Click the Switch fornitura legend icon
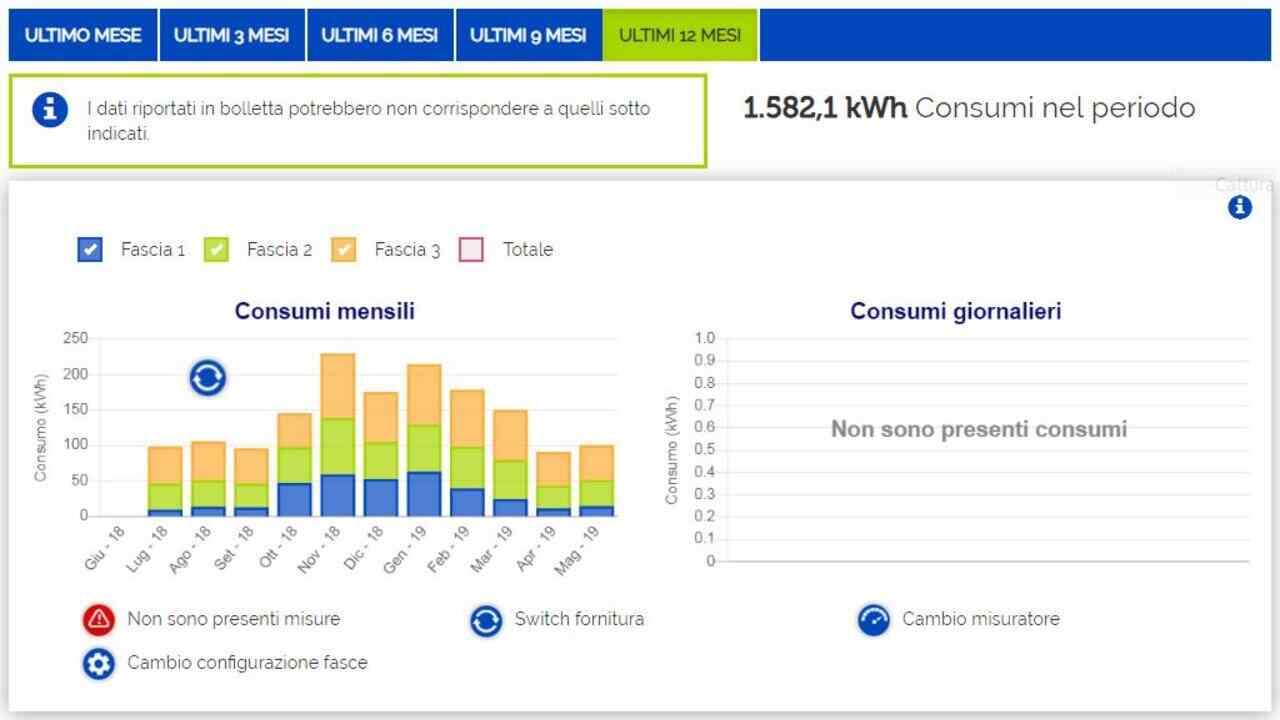1280x720 pixels. coord(486,621)
